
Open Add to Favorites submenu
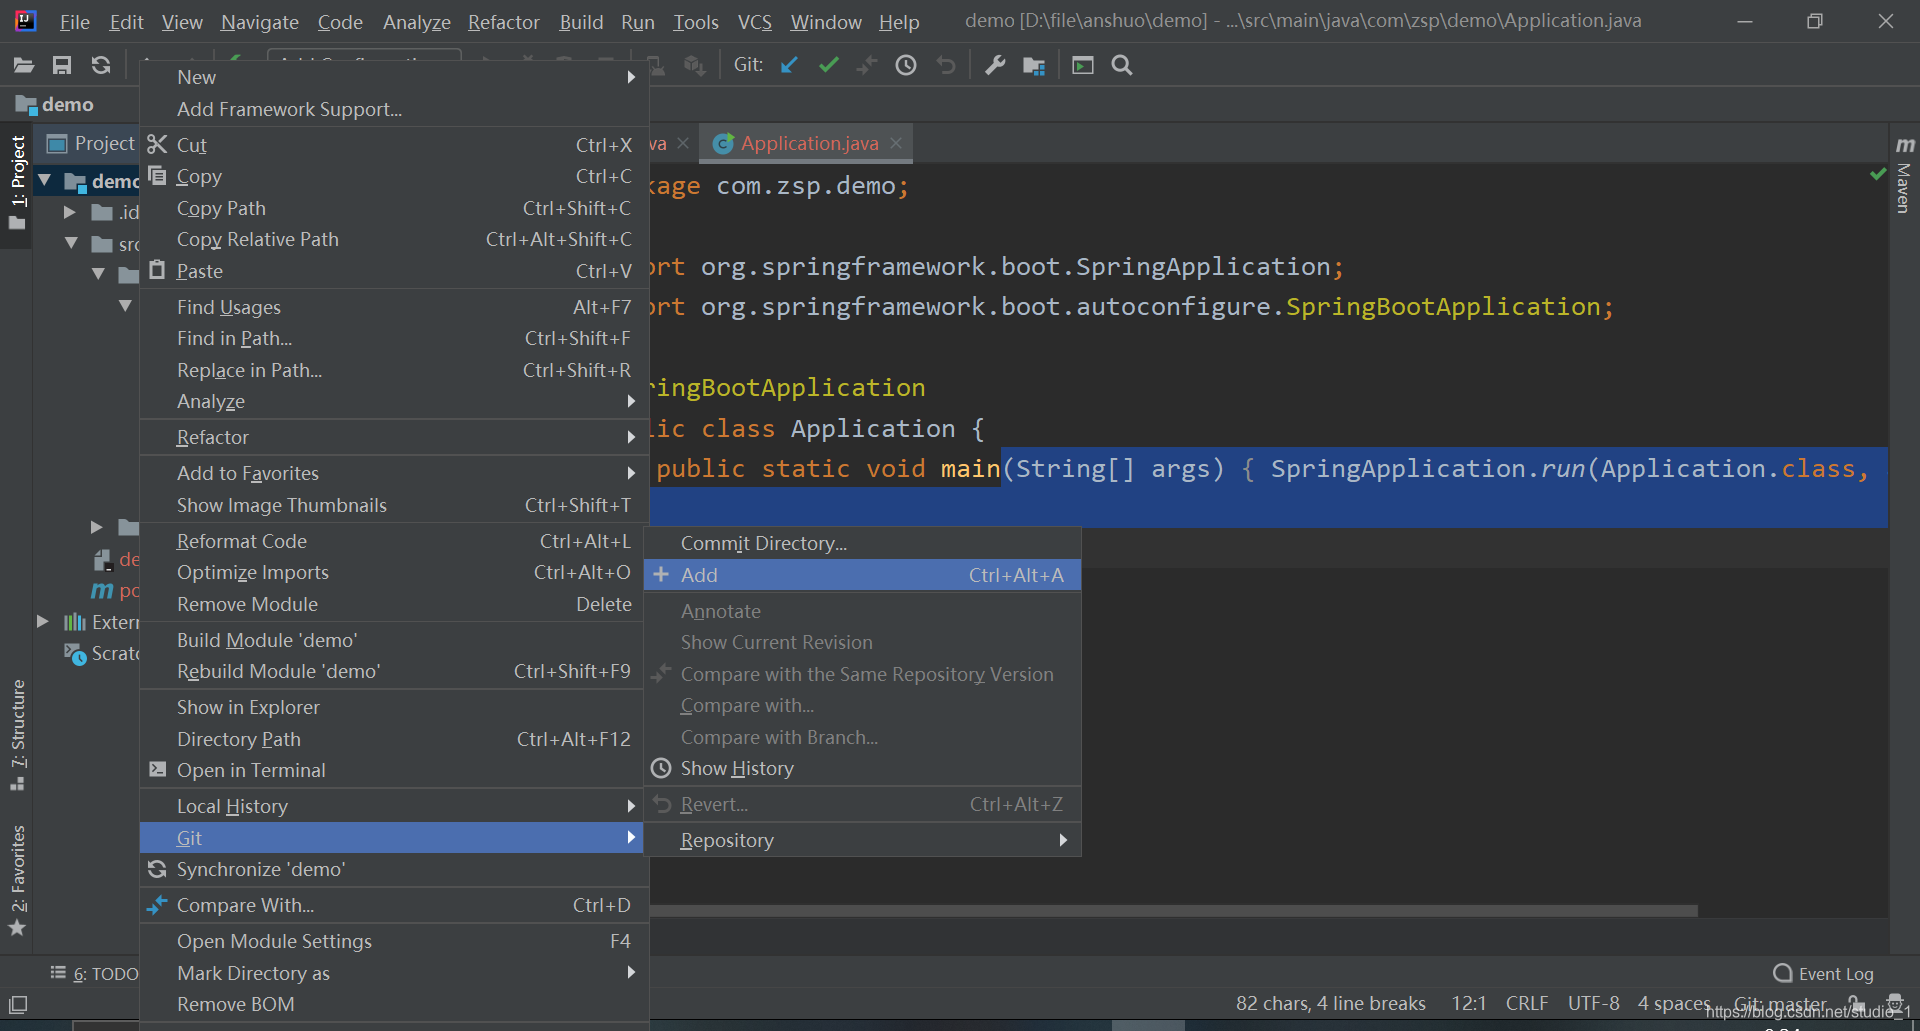394,473
